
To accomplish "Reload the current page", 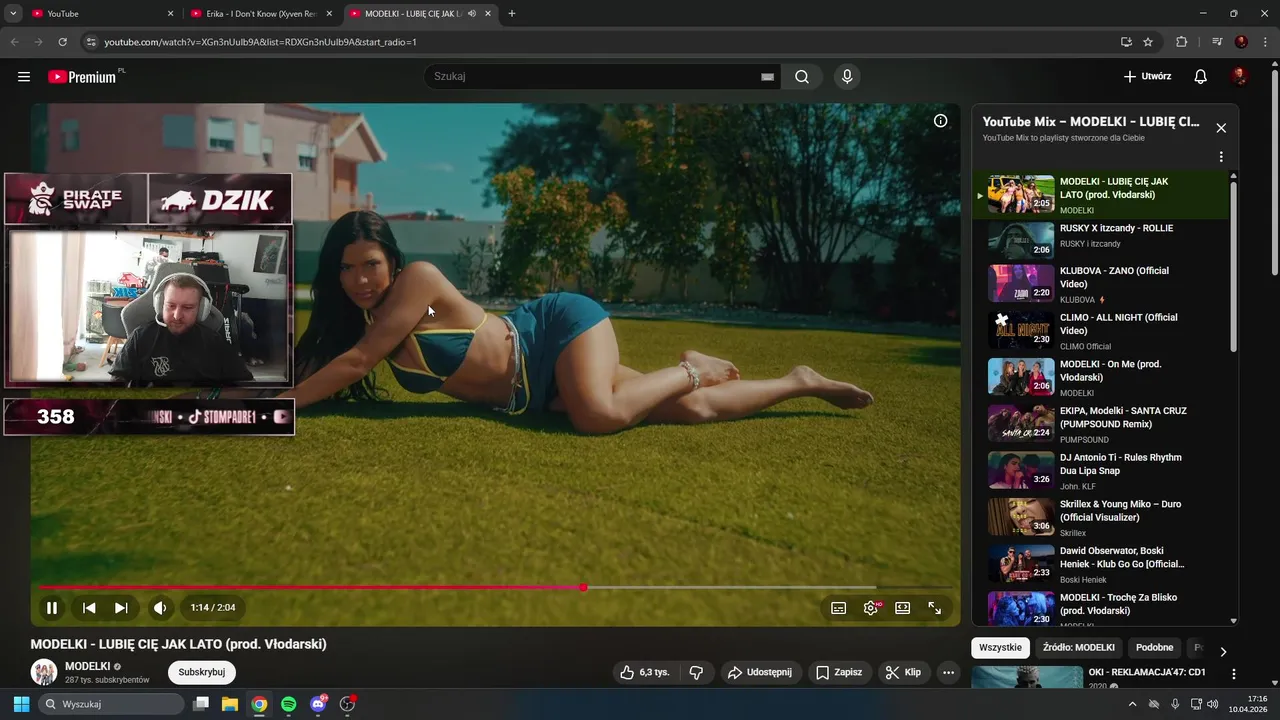I will [x=62, y=42].
